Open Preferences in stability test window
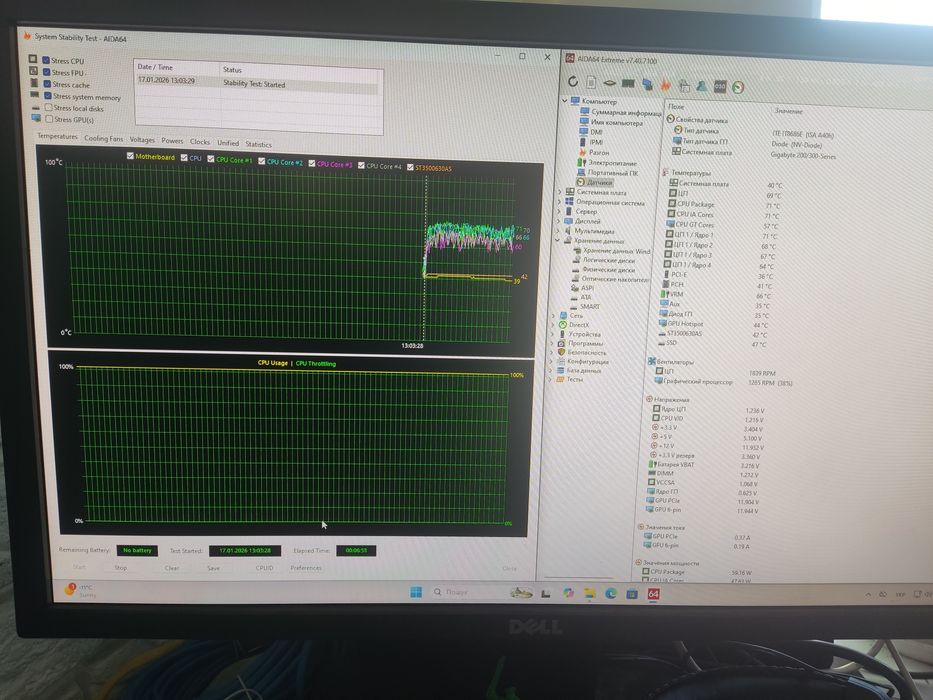 click(x=306, y=568)
